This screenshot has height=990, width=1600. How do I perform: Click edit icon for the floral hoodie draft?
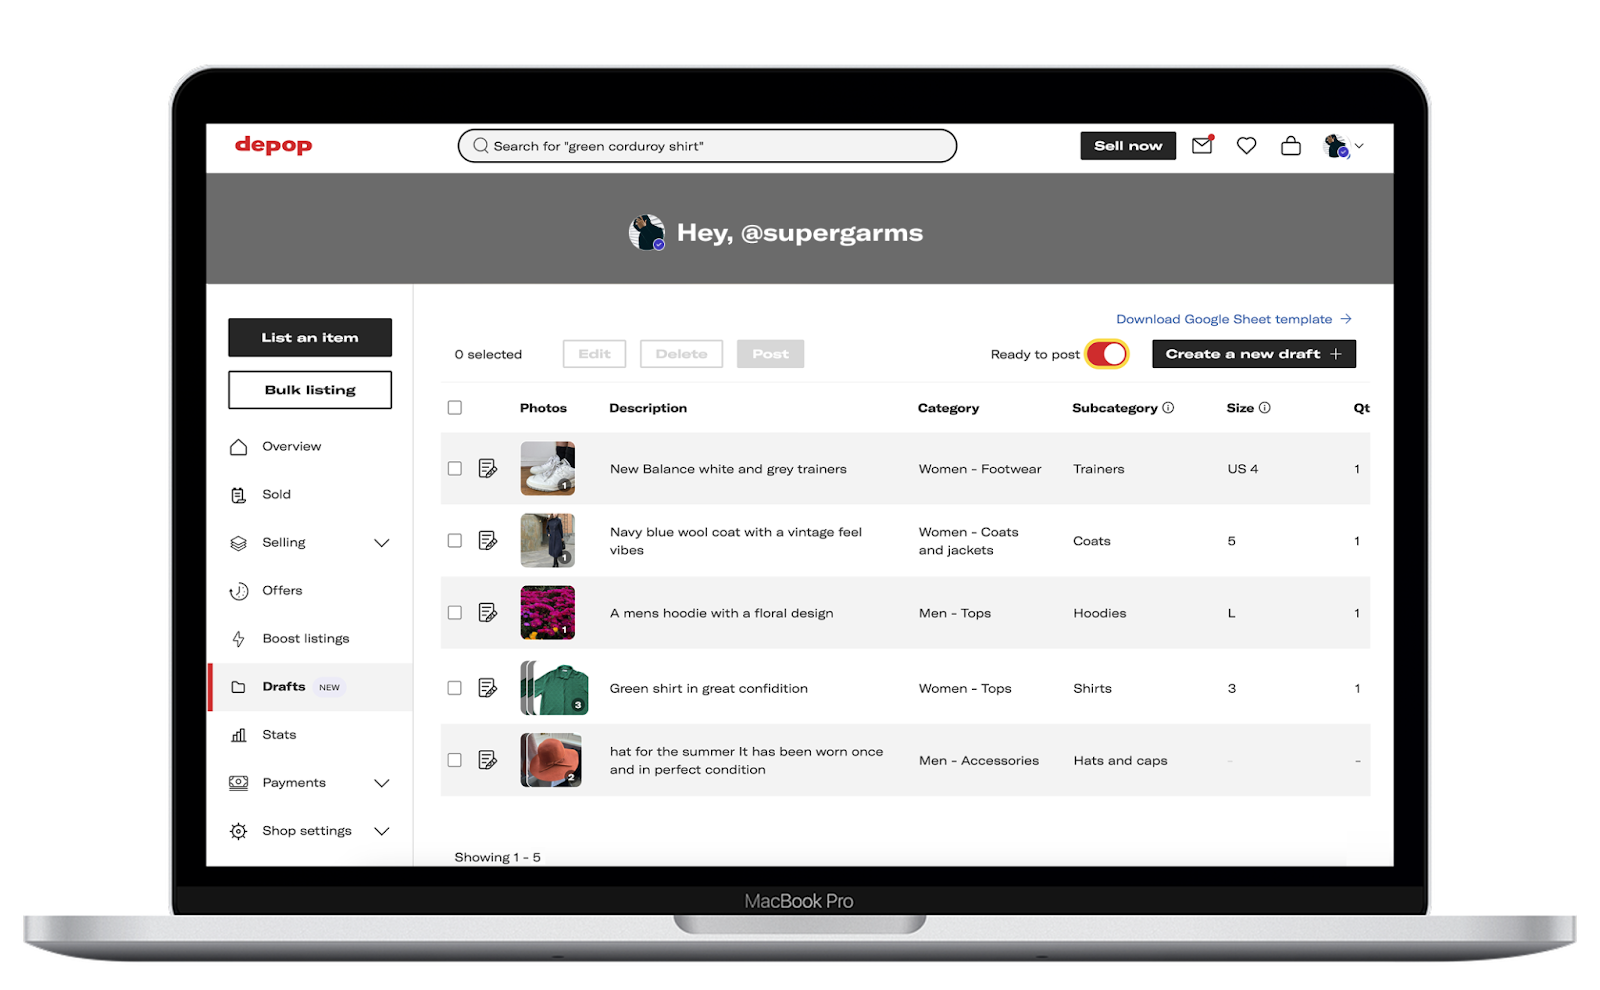(x=488, y=613)
